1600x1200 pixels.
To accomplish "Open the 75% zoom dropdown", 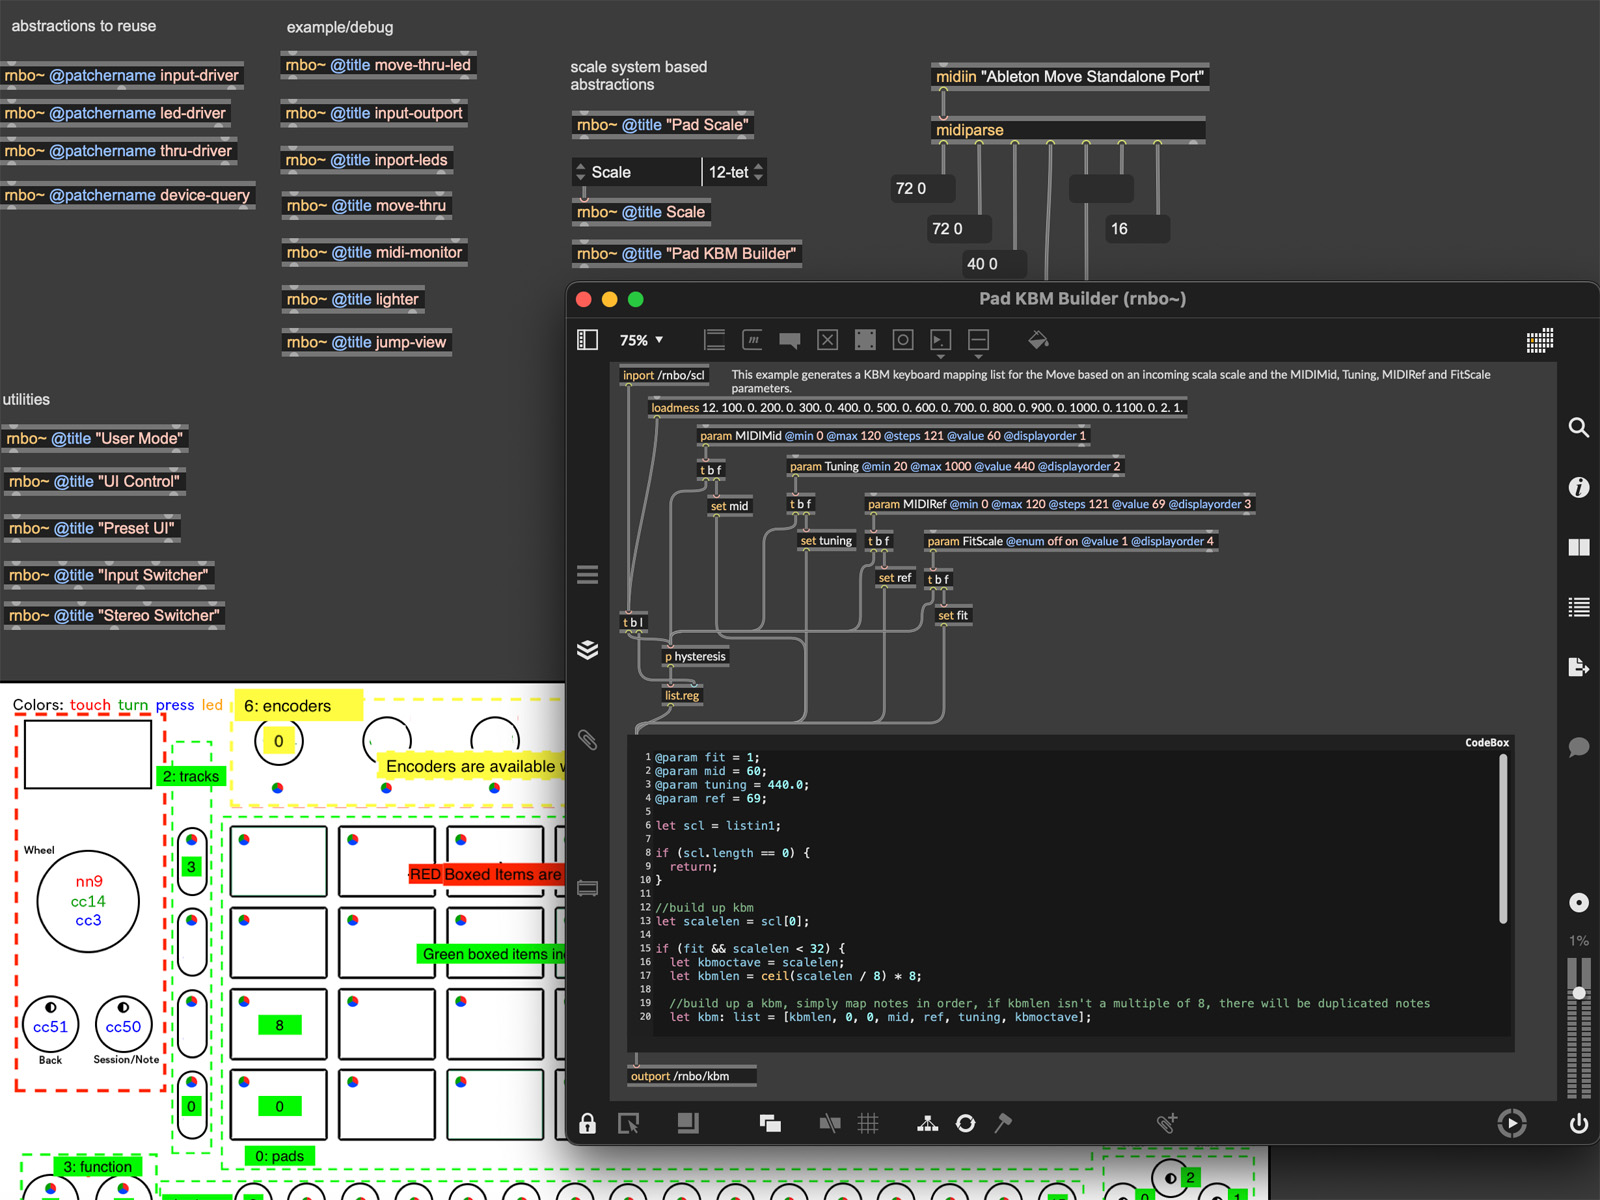I will tap(641, 340).
